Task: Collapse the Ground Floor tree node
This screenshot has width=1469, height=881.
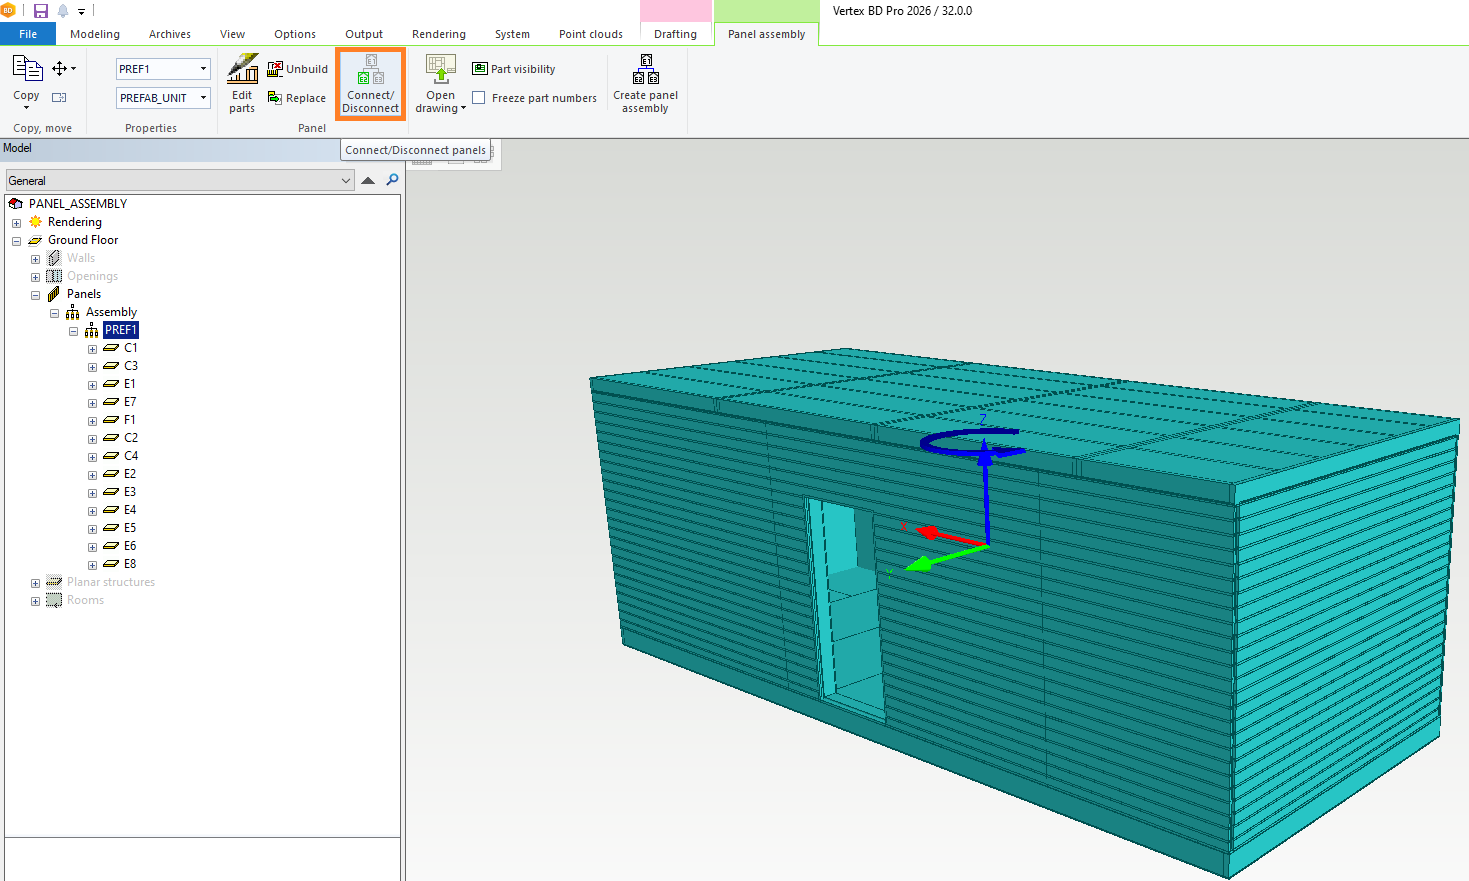Action: [16, 241]
